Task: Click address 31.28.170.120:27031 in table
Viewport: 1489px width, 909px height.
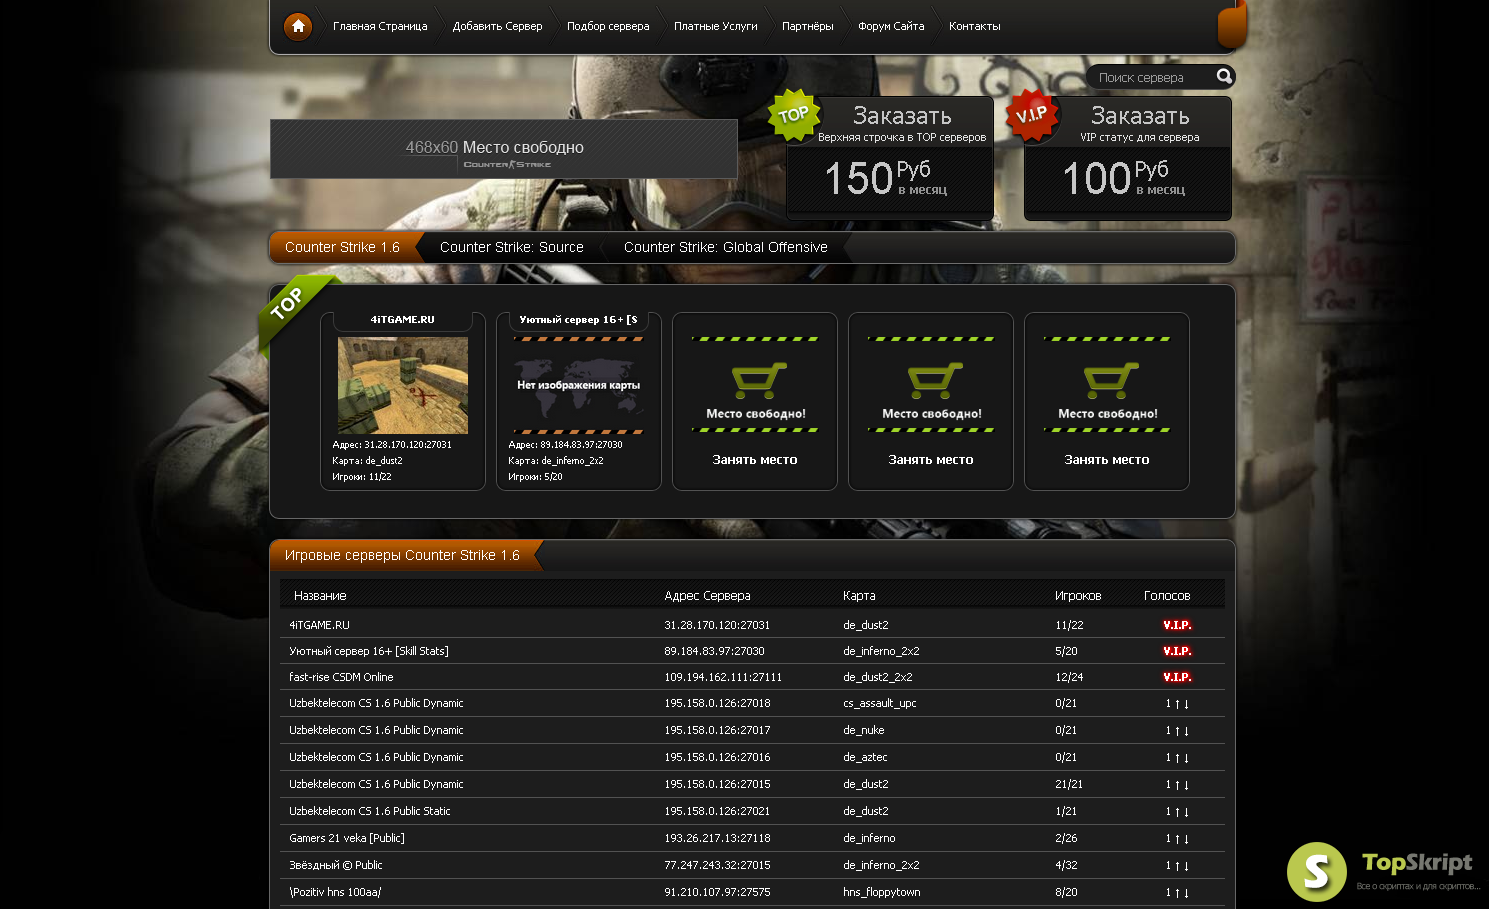Action: point(717,625)
